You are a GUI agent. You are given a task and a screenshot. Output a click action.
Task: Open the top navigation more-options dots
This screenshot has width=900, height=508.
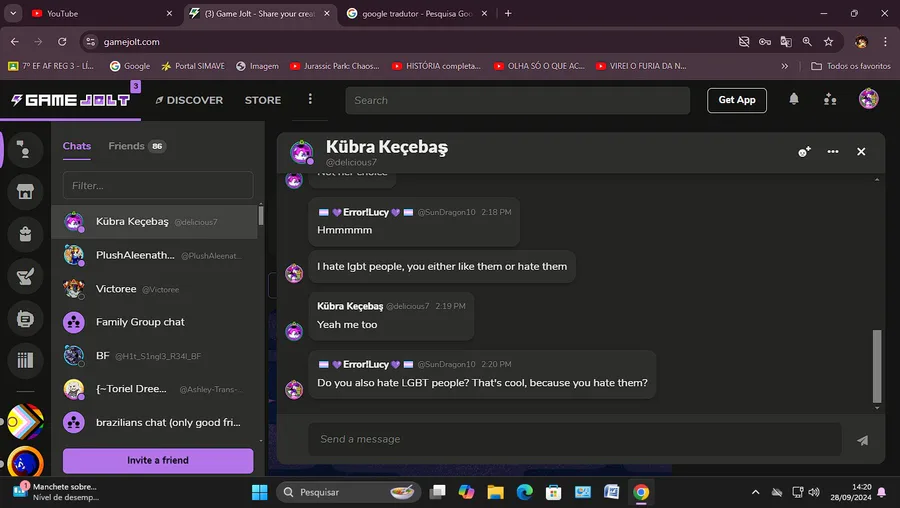coord(310,99)
